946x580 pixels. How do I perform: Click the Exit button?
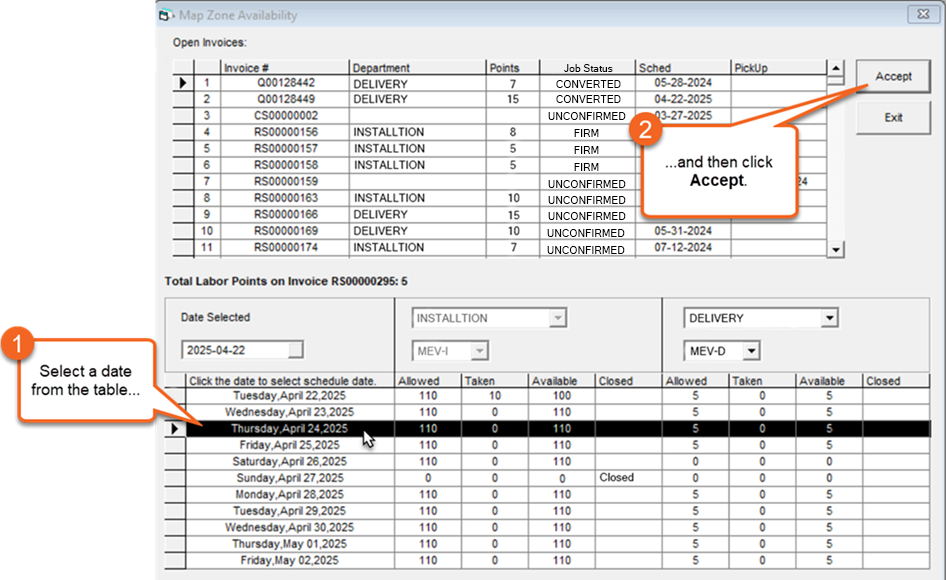(893, 118)
